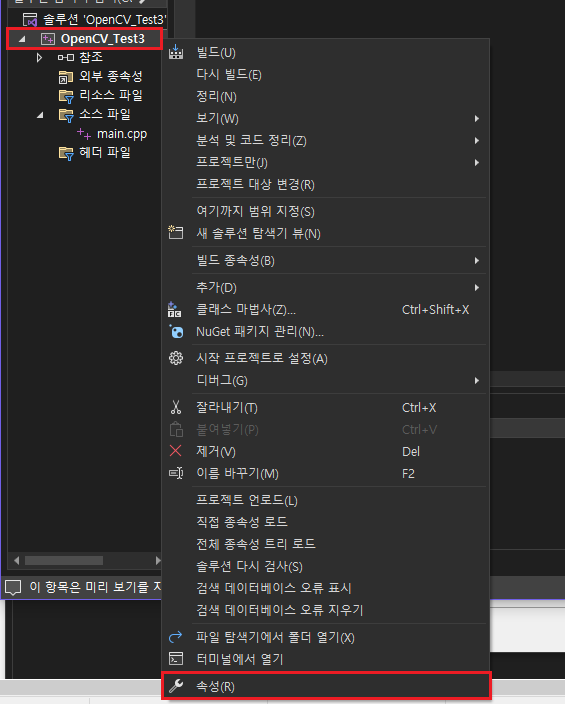Choose 다시 빌드(E)
Viewport: 565px width, 704px height.
tap(326, 75)
